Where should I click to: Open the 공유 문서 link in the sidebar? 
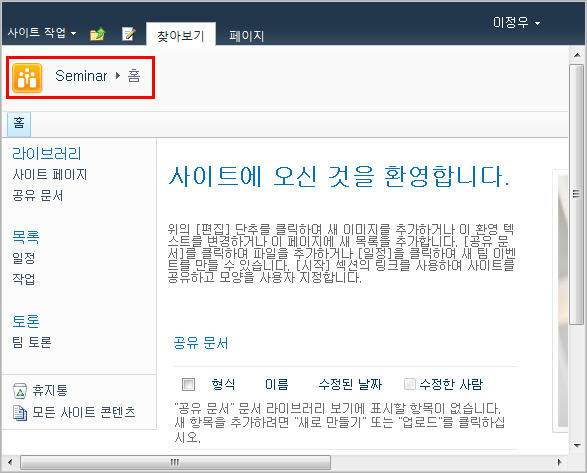click(x=38, y=195)
